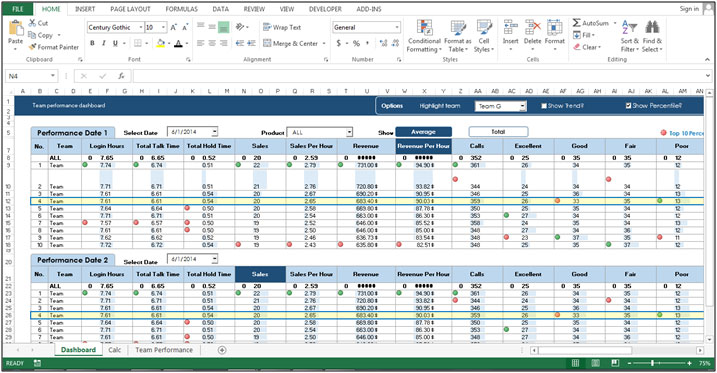
Task: Switch to the Team Performance sheet tab
Action: click(x=164, y=350)
